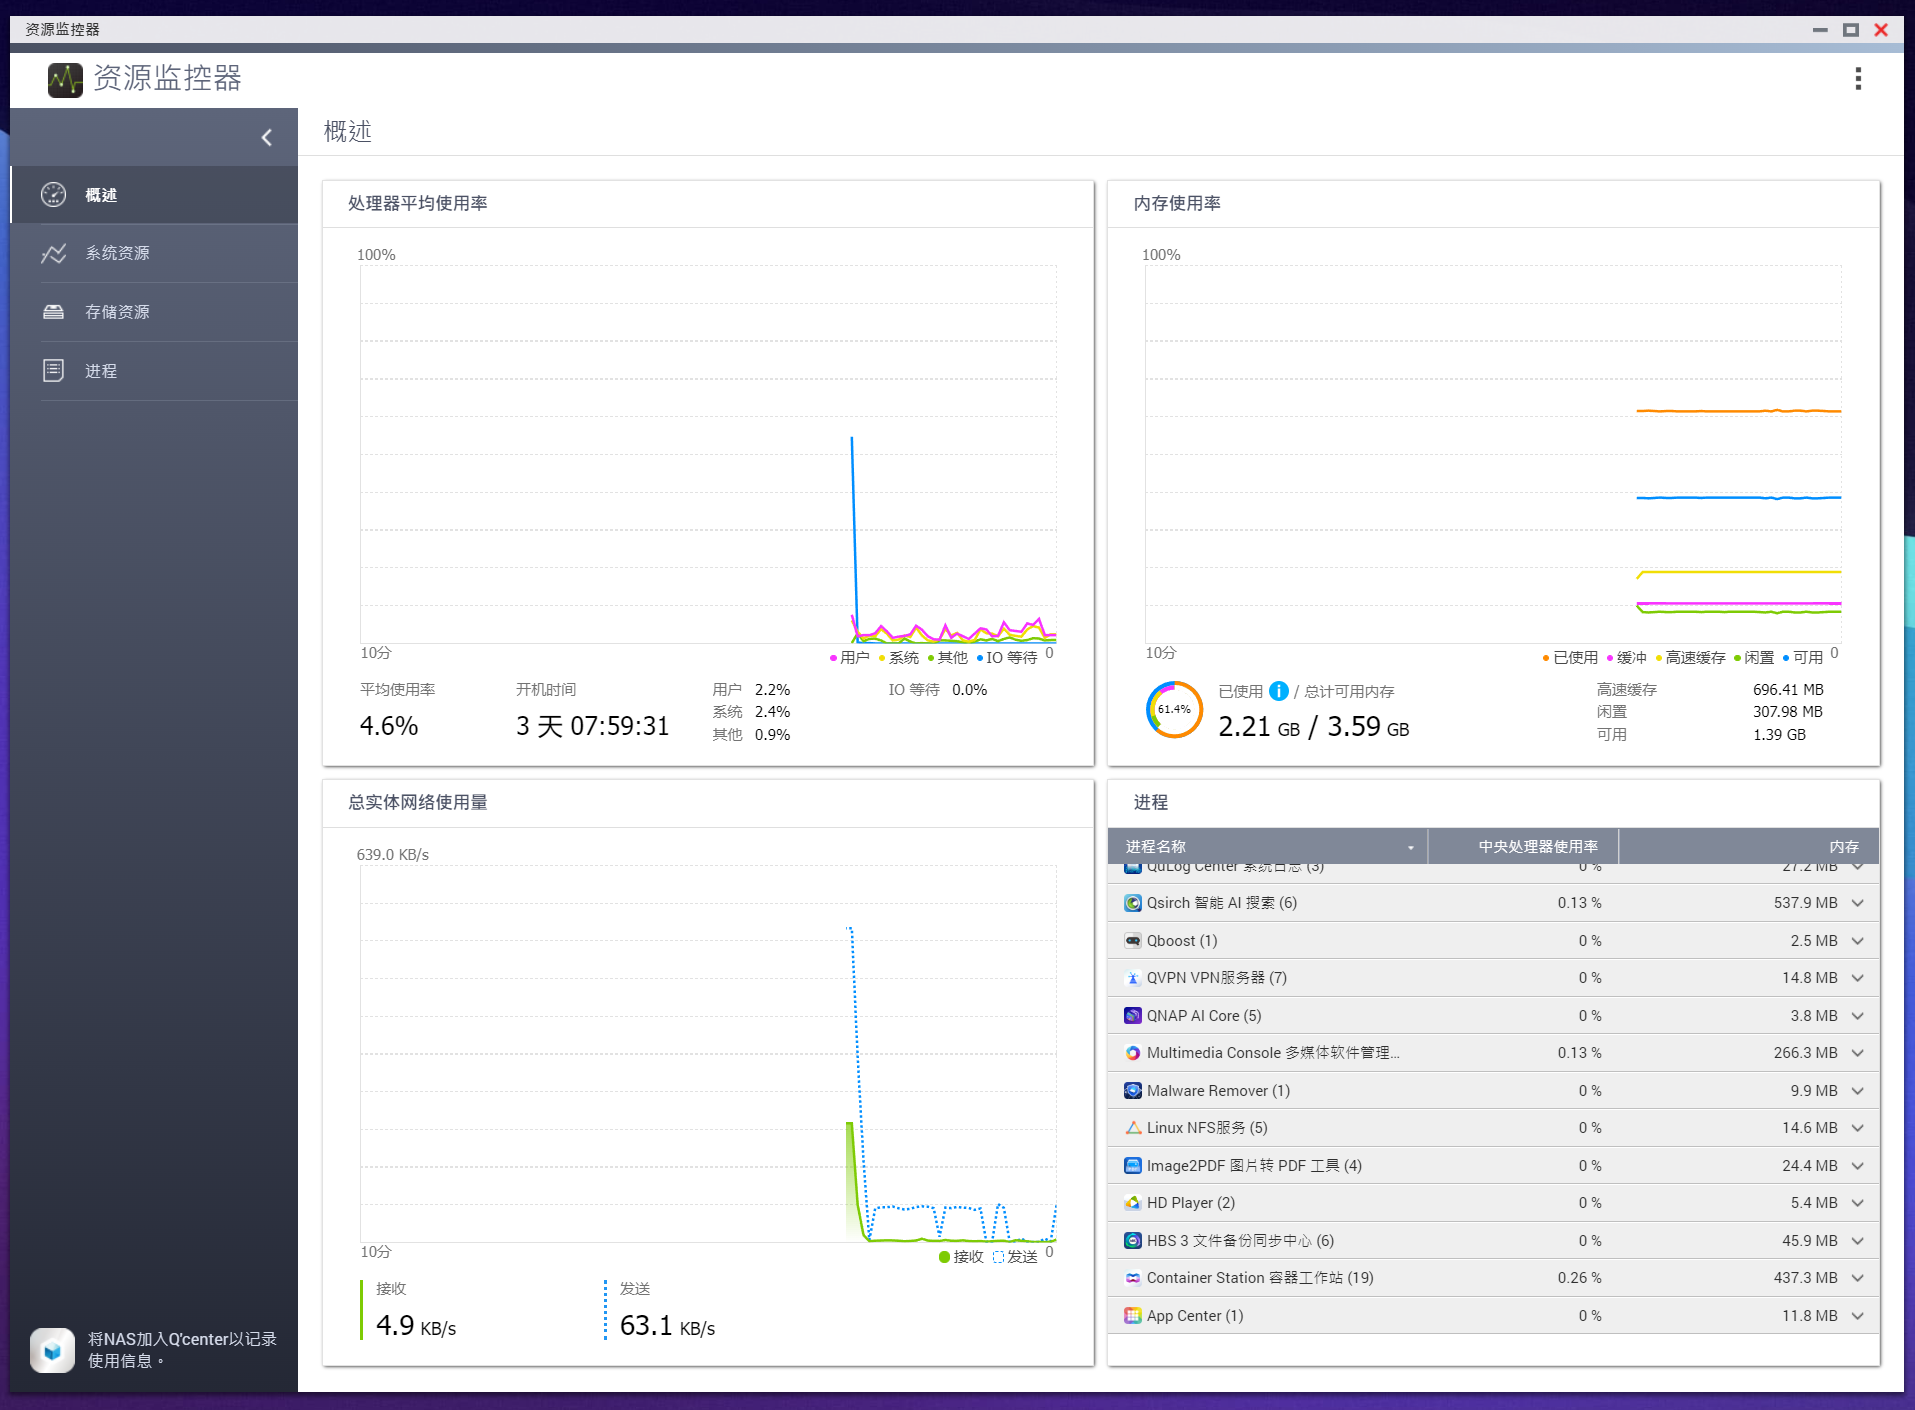Click the 内存使用率 panel title
The height and width of the screenshot is (1410, 1915).
1177,204
